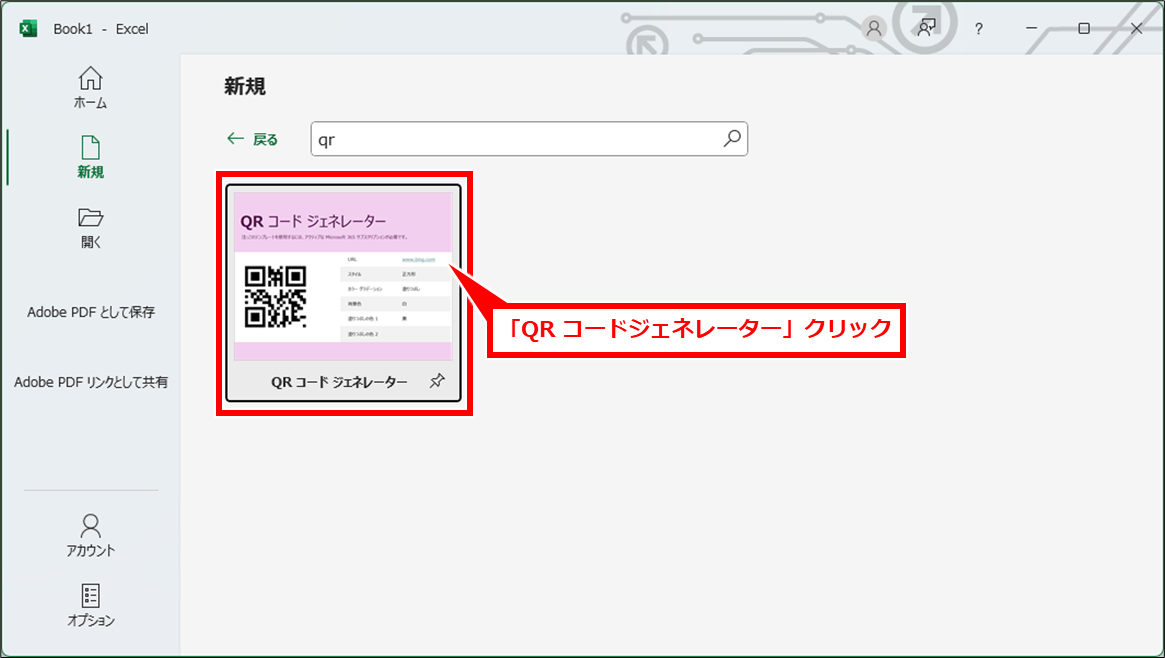Open the オプション (Options) page
The height and width of the screenshot is (658, 1165).
[91, 605]
